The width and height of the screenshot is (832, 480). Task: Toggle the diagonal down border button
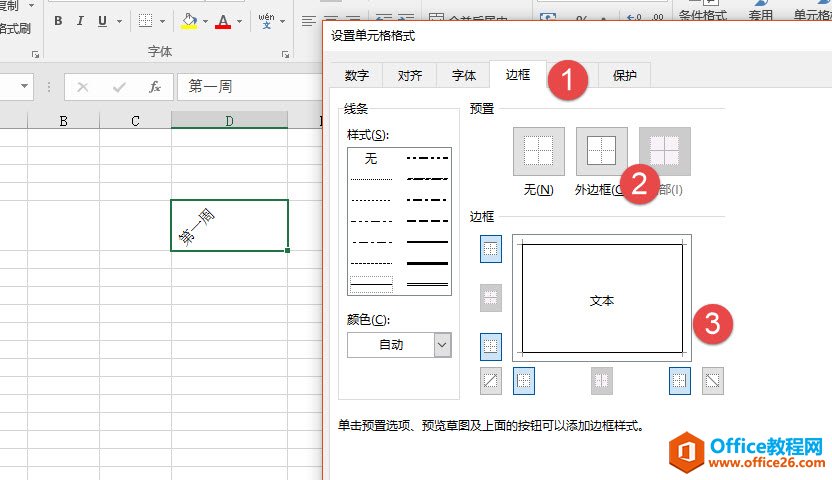(713, 381)
